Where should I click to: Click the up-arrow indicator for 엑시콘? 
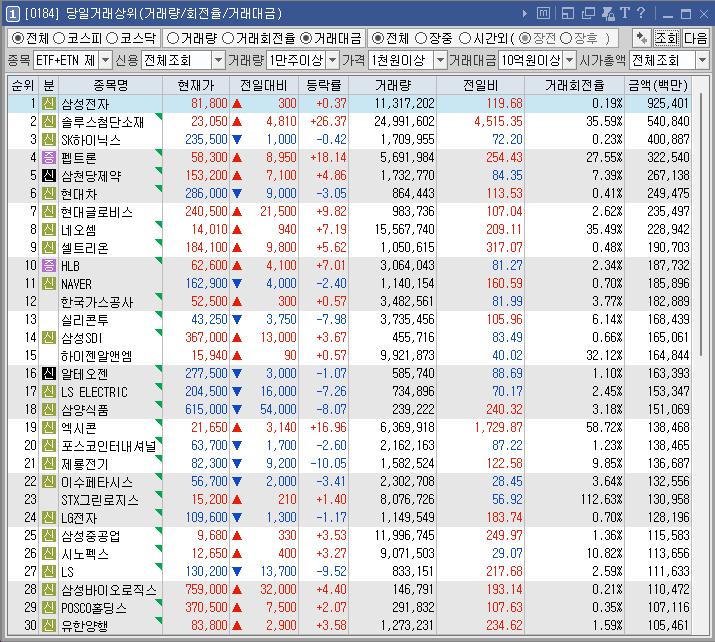(237, 428)
